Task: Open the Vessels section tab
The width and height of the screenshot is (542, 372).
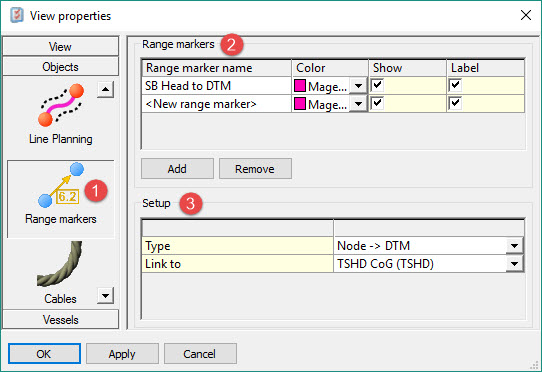Action: 60,319
